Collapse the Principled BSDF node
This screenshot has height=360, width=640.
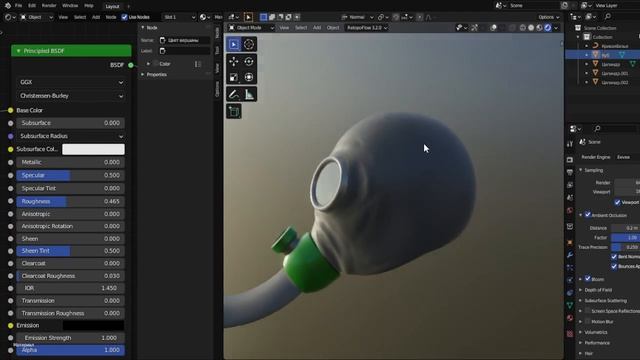(x=18, y=51)
